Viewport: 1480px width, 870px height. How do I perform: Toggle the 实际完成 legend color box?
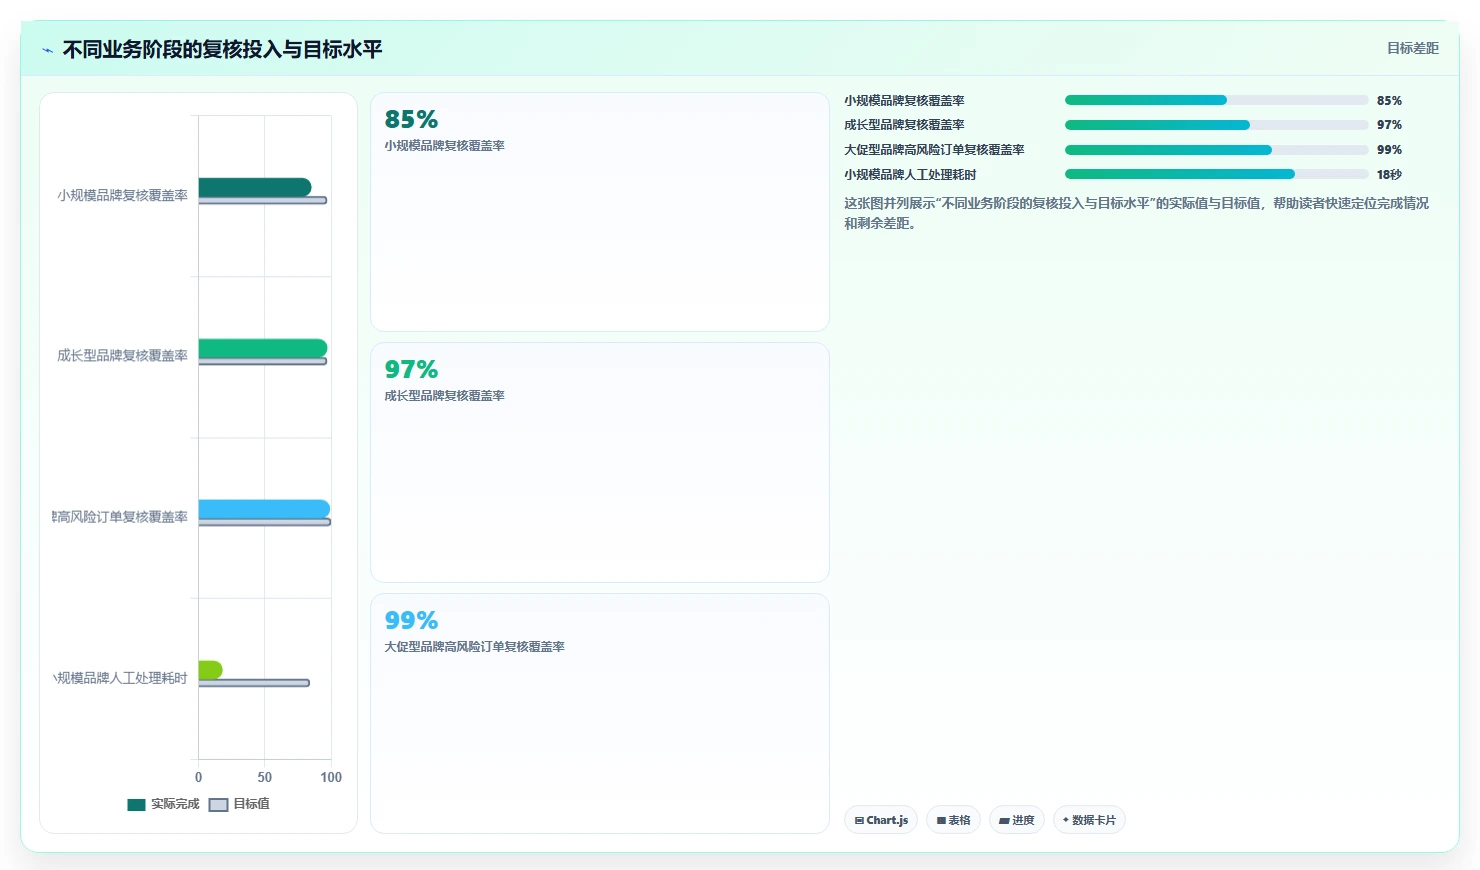pos(137,805)
